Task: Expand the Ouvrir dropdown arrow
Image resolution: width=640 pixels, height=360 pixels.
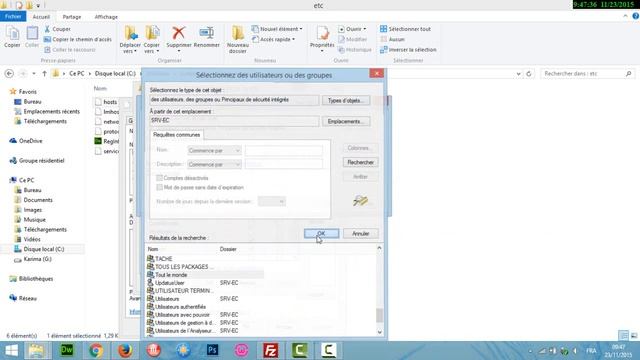Action: point(364,29)
